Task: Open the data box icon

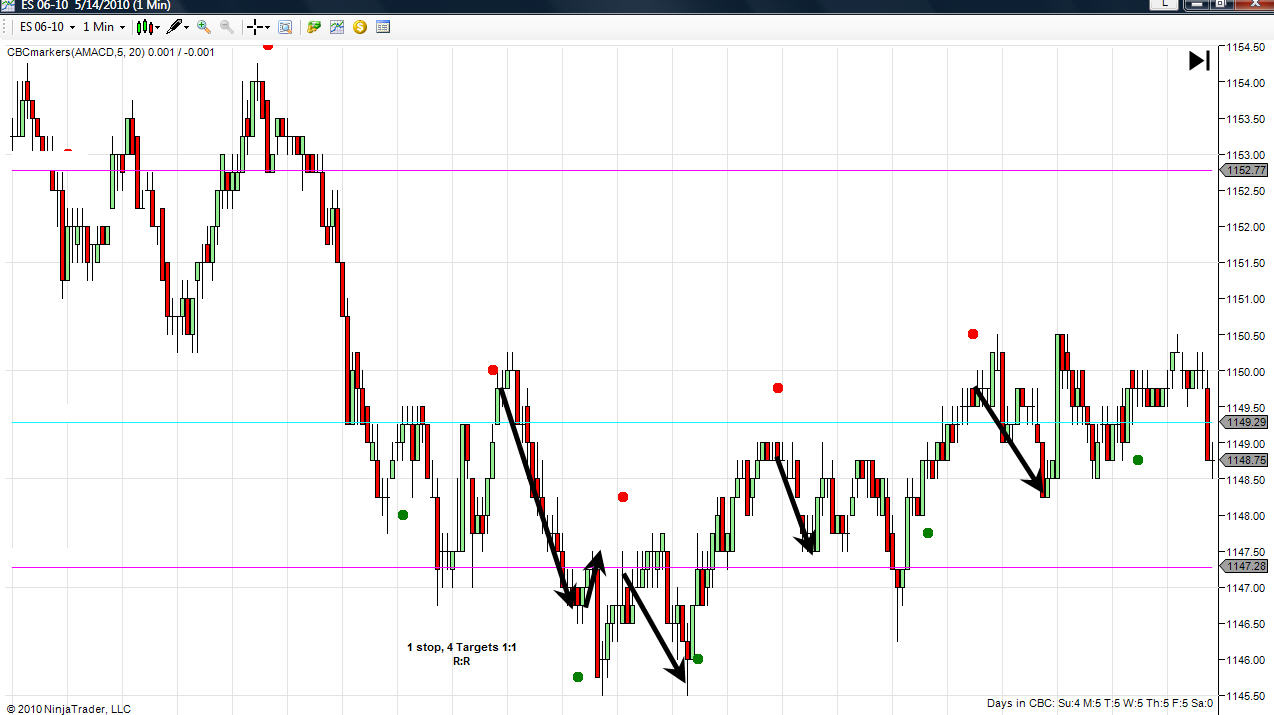Action: pyautogui.click(x=285, y=27)
